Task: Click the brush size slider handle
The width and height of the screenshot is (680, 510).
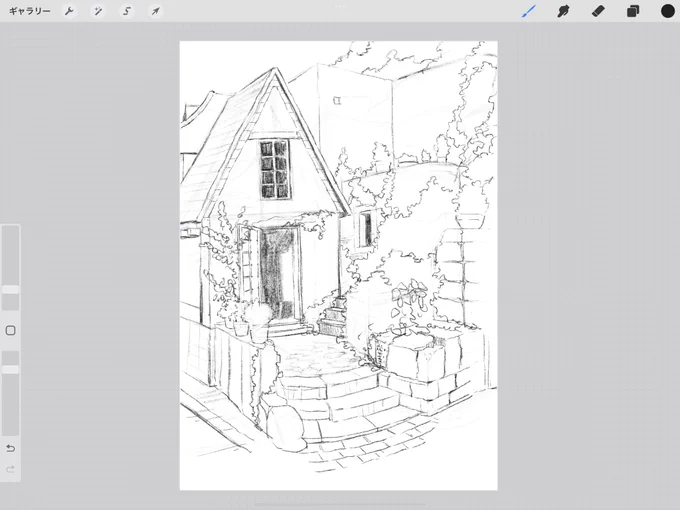Action: tap(10, 290)
